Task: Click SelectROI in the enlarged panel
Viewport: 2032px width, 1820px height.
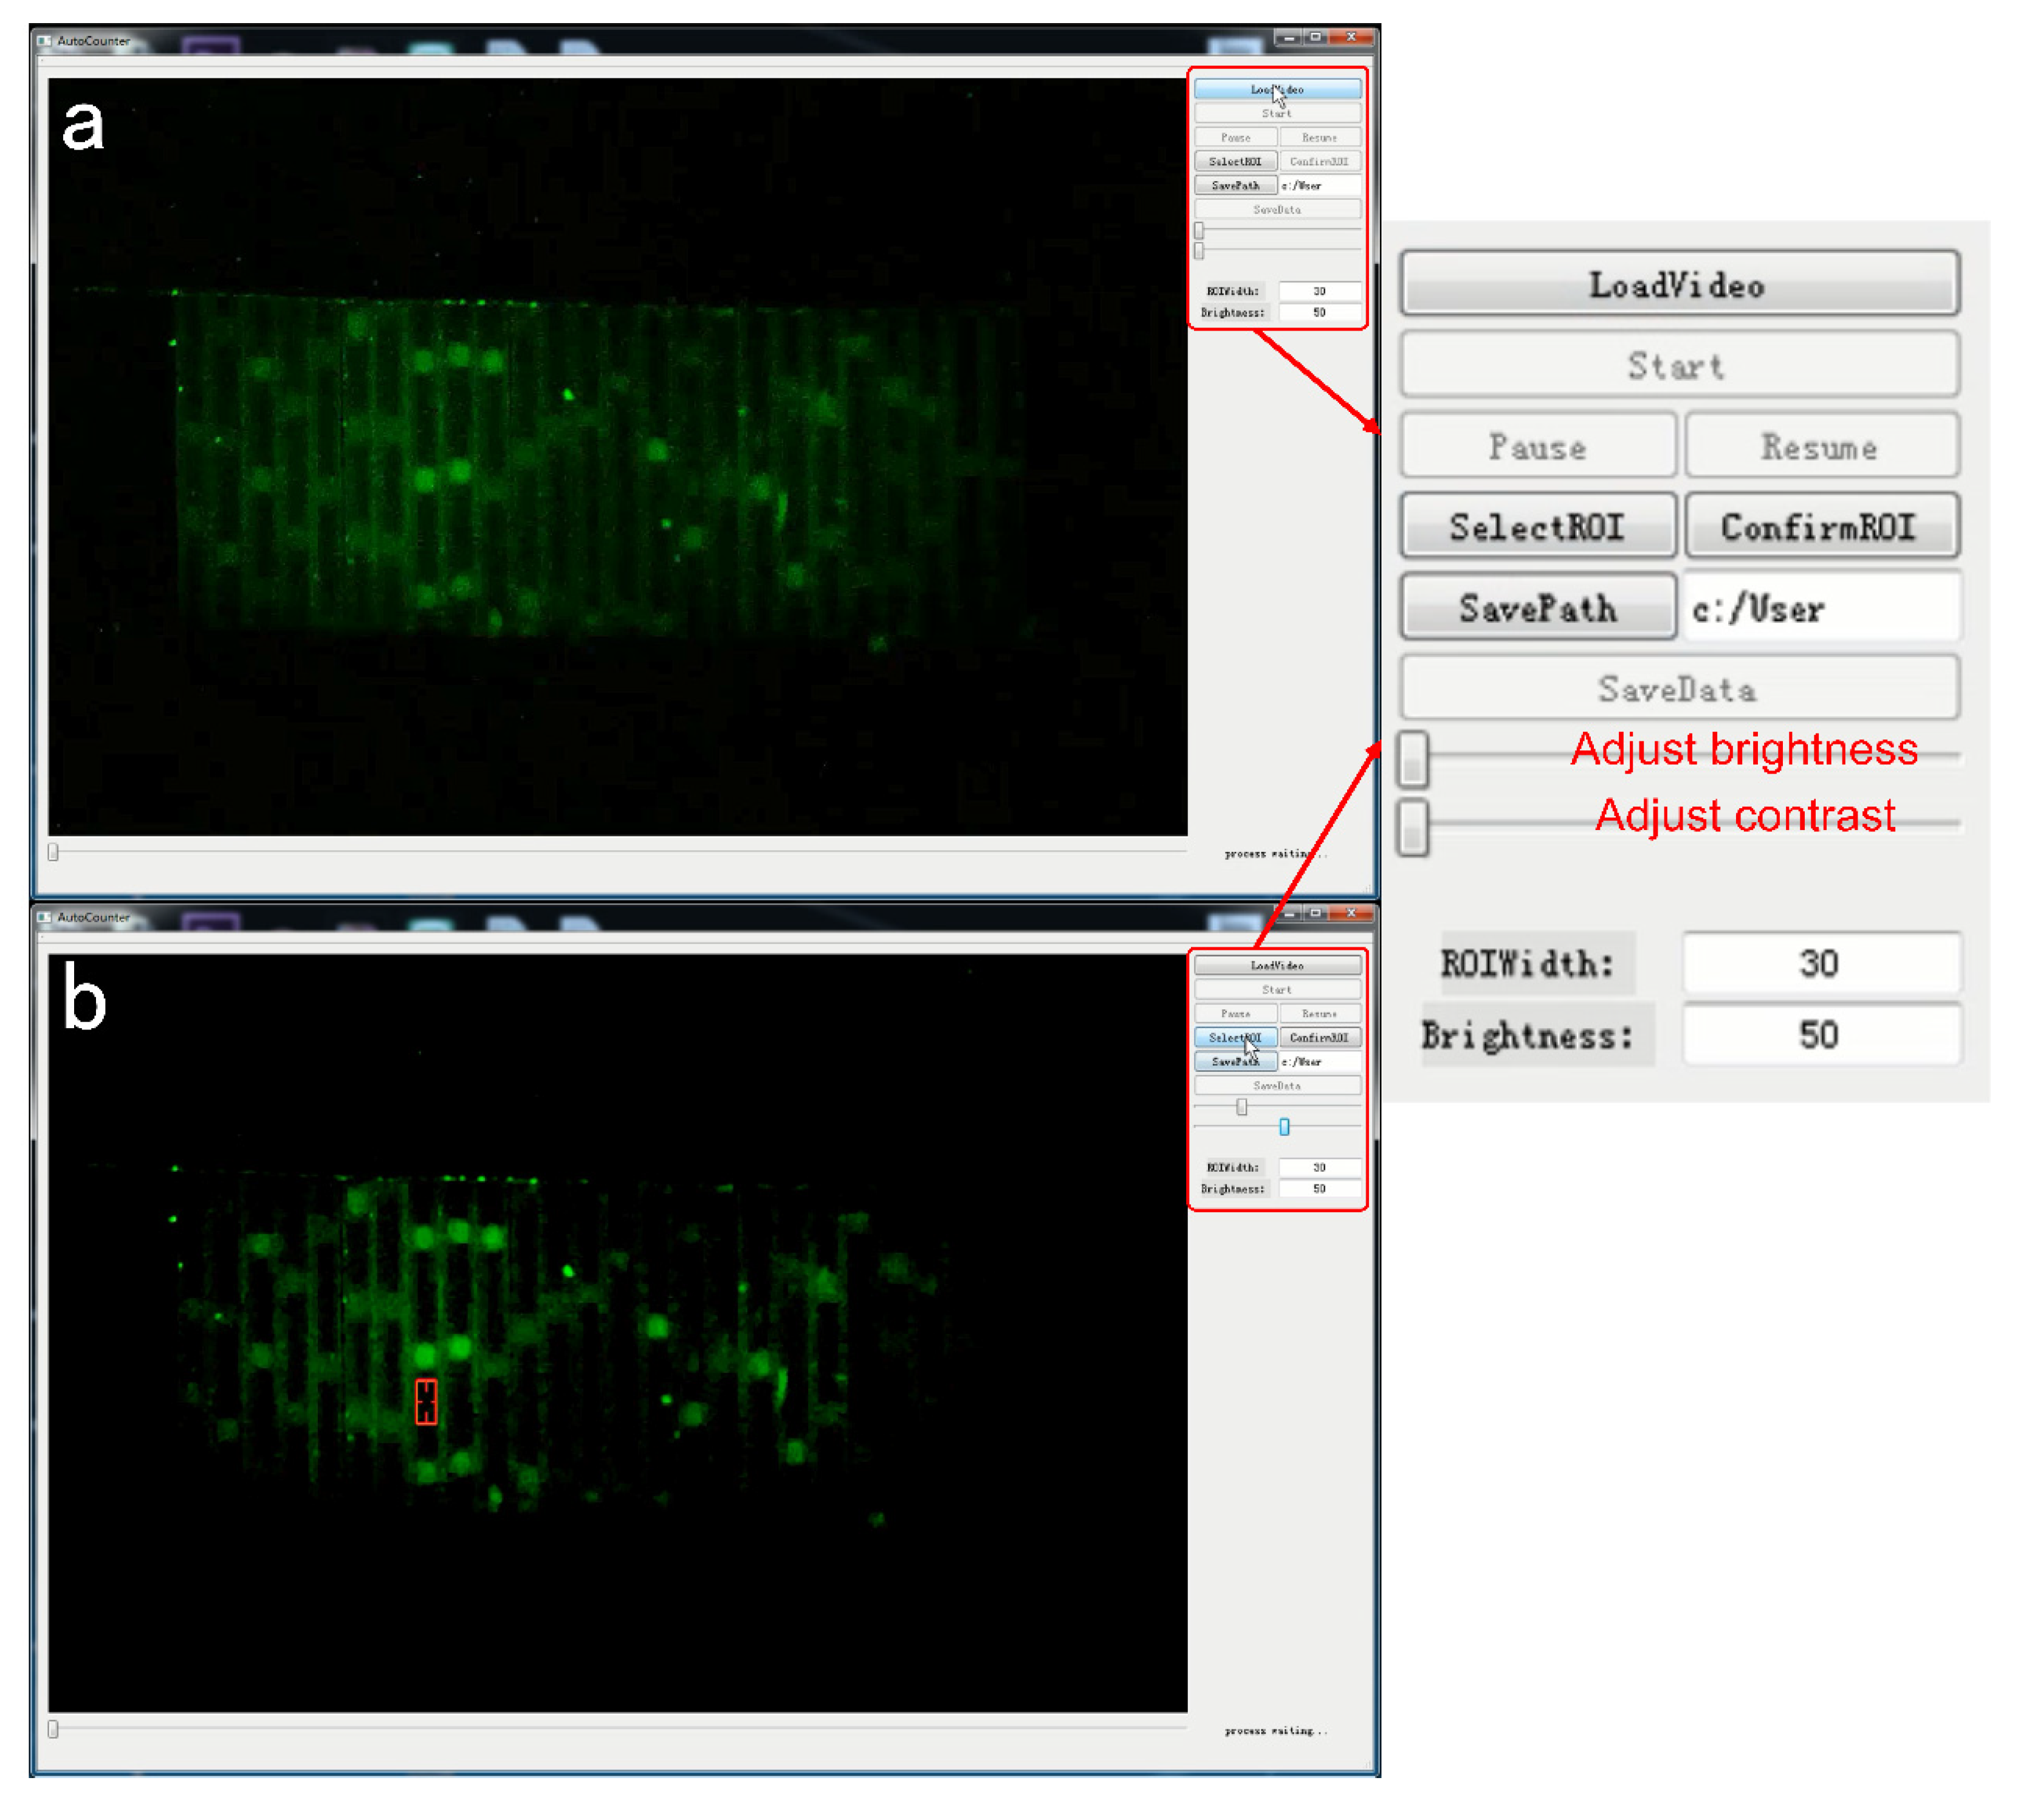Action: coord(1537,526)
